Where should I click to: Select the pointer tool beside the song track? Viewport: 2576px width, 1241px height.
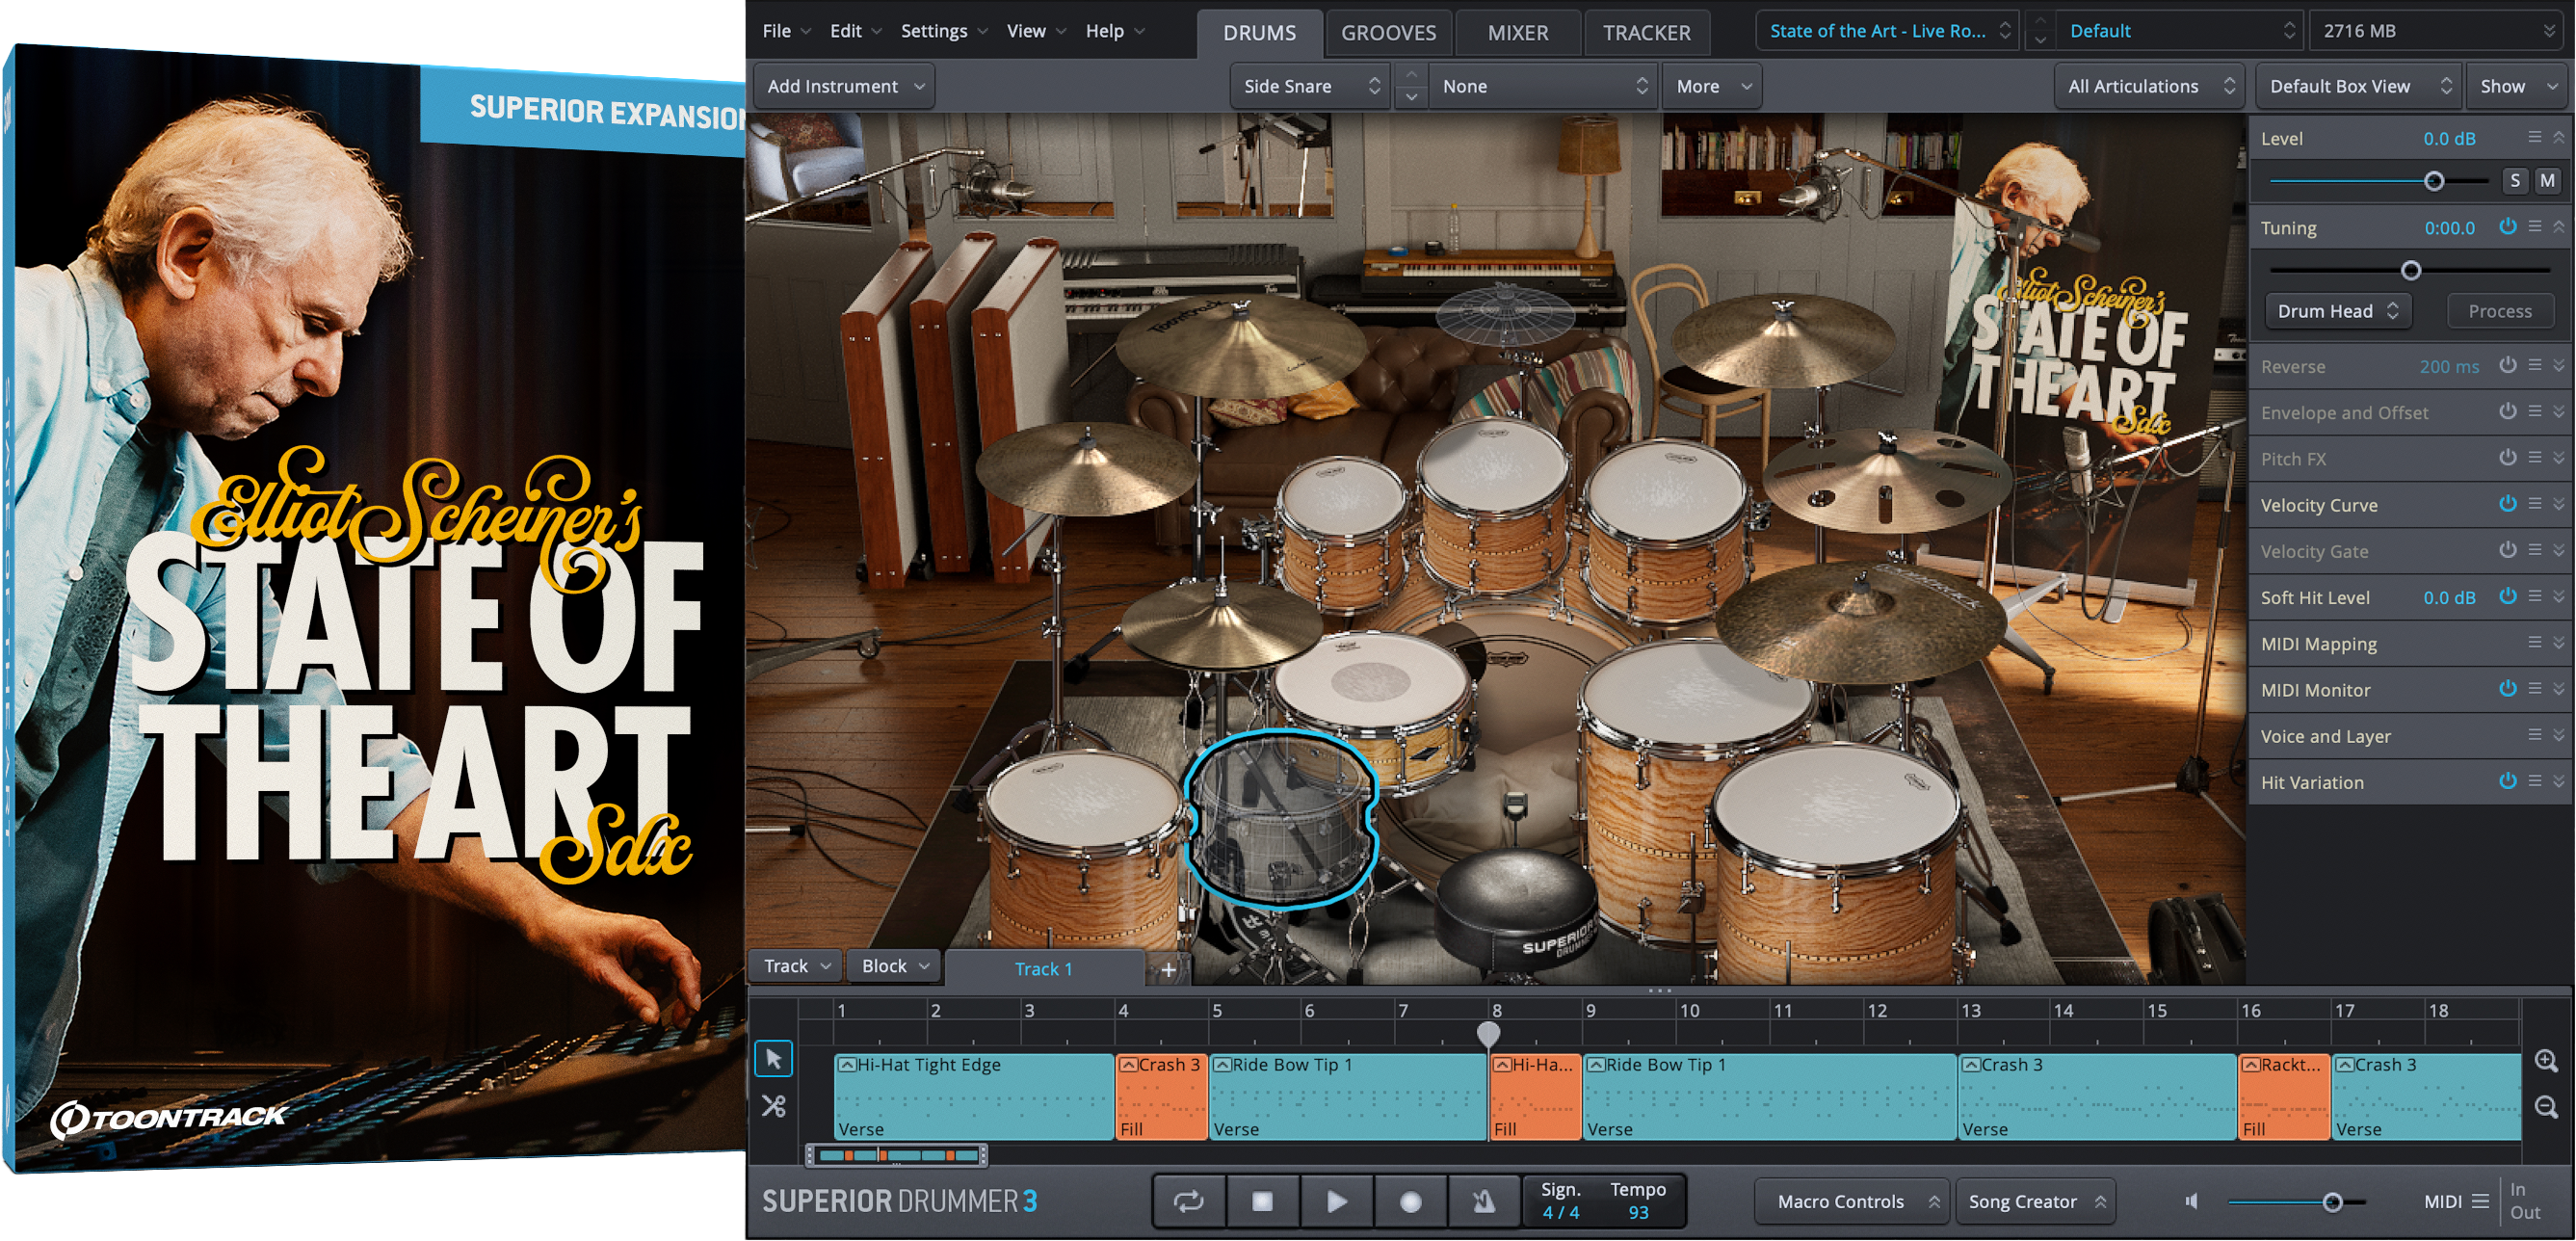[x=773, y=1058]
